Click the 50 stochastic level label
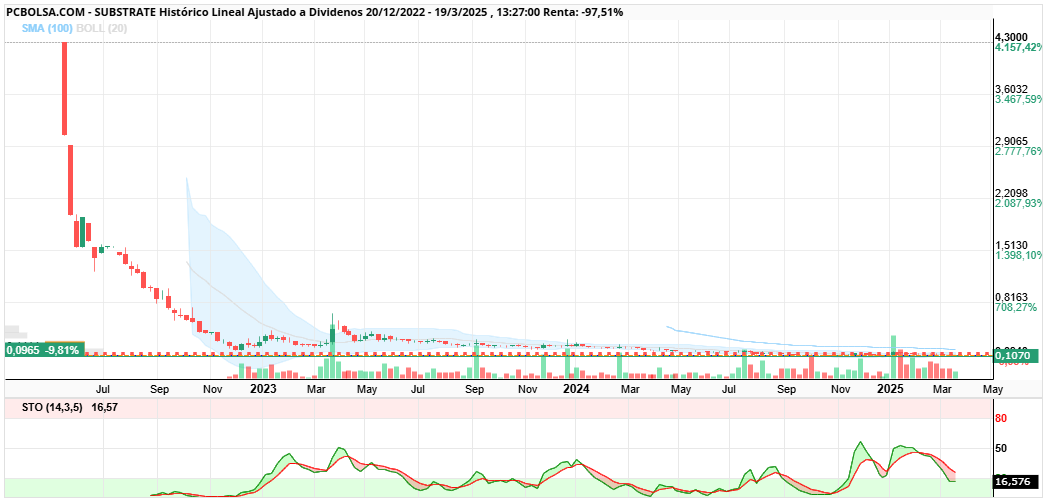1047x502 pixels. point(1001,448)
